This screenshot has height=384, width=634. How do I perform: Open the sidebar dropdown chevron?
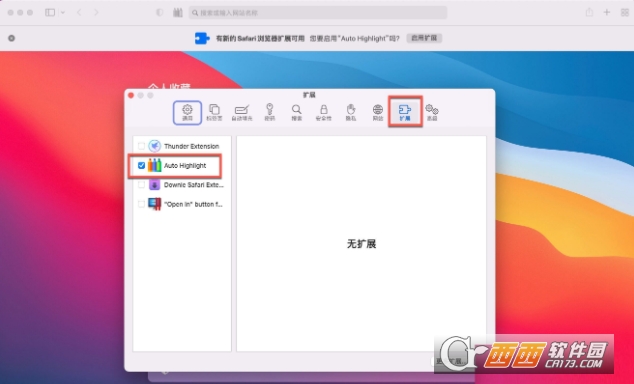coord(63,13)
